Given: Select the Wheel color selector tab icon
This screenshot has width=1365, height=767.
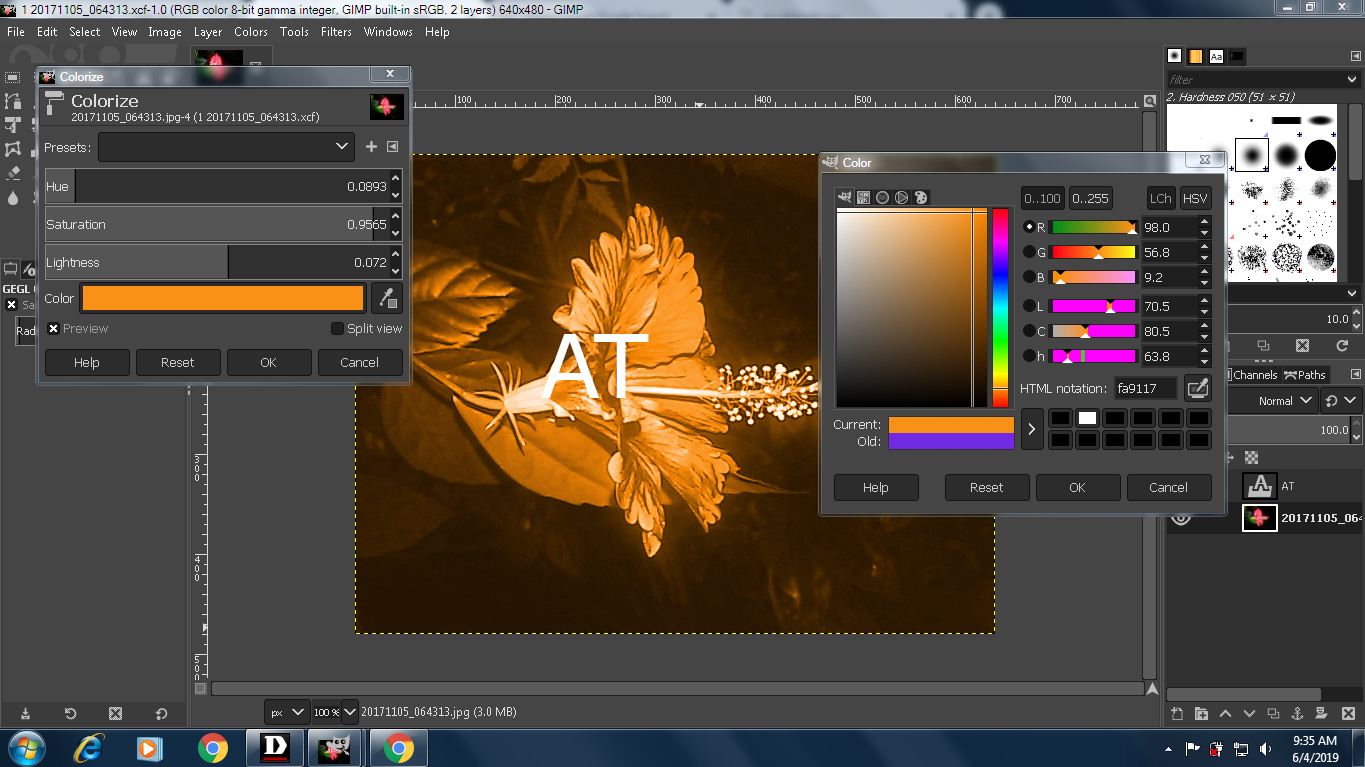Looking at the screenshot, I should 902,197.
